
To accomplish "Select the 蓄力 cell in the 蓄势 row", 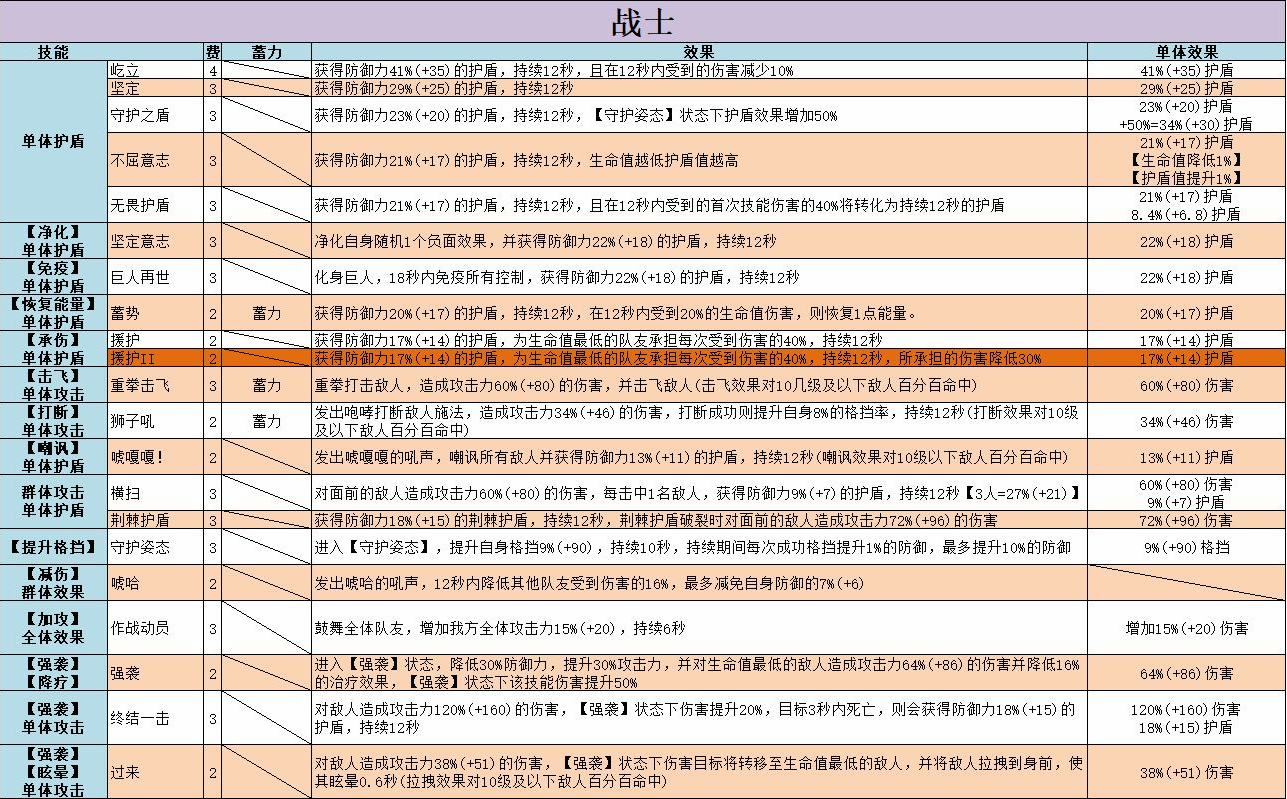I will [x=267, y=313].
